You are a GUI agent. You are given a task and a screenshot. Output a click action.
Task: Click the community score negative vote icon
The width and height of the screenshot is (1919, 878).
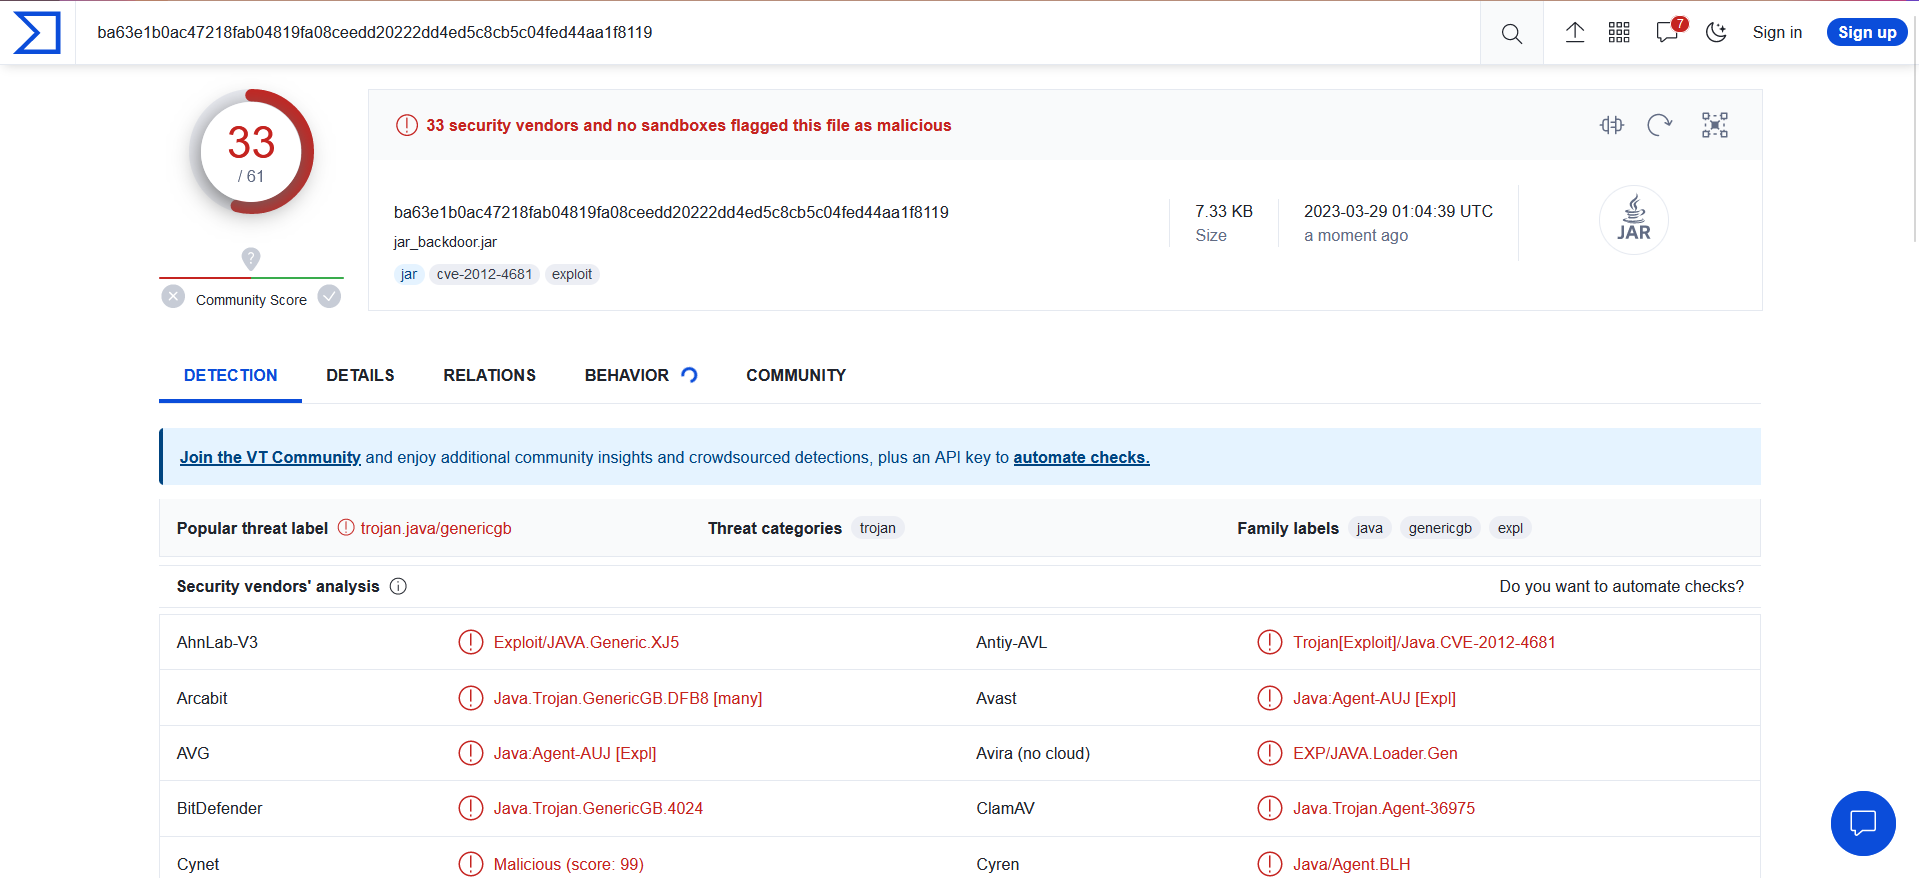coord(173,297)
